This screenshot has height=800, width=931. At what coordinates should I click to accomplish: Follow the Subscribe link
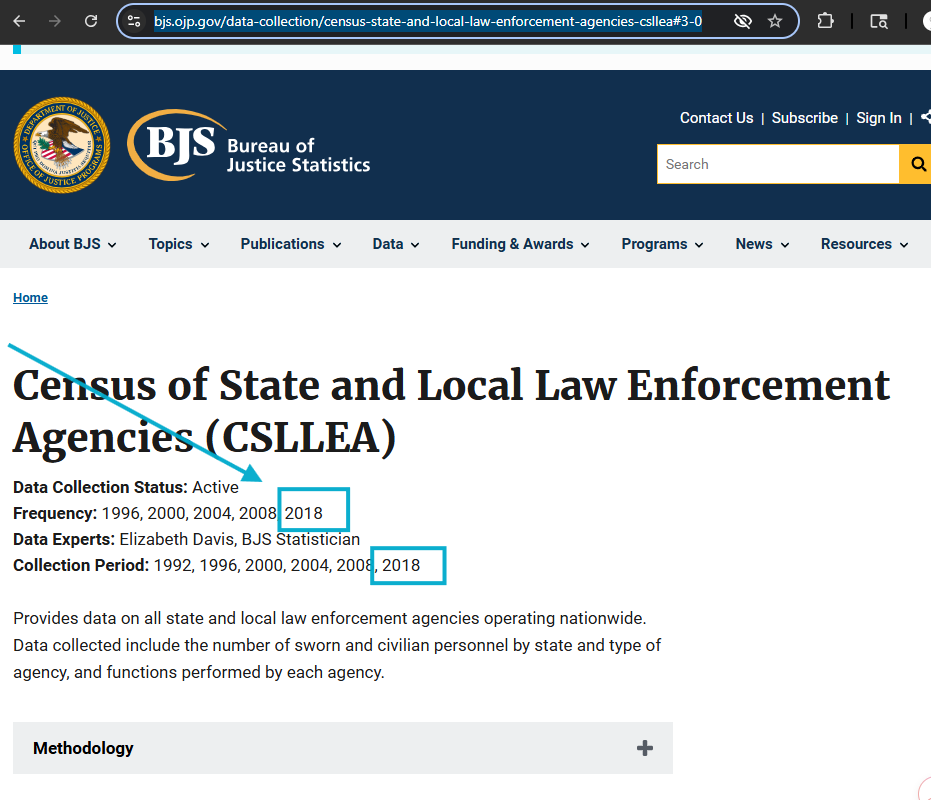(x=804, y=118)
